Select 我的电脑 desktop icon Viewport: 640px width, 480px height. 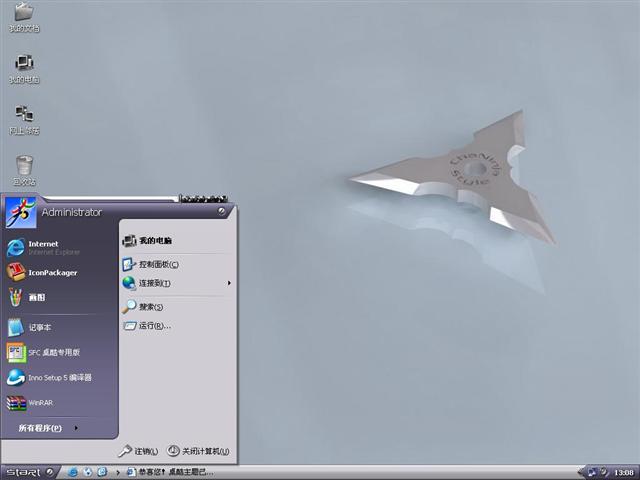[x=24, y=69]
